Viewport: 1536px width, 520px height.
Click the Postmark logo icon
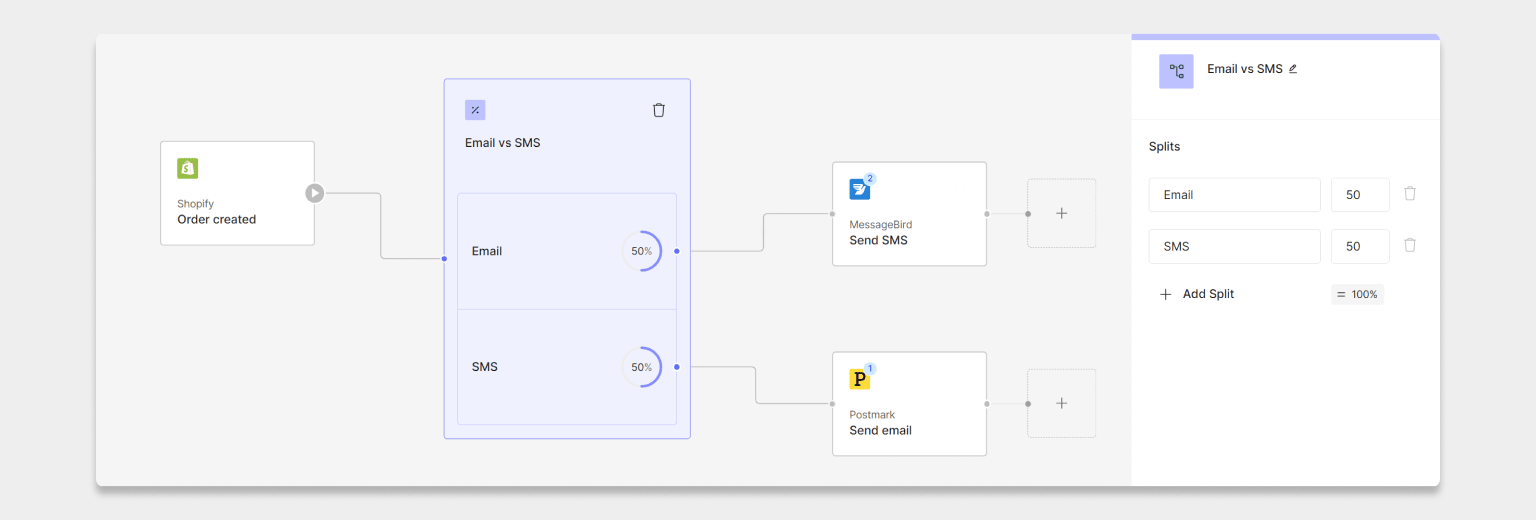(x=859, y=380)
